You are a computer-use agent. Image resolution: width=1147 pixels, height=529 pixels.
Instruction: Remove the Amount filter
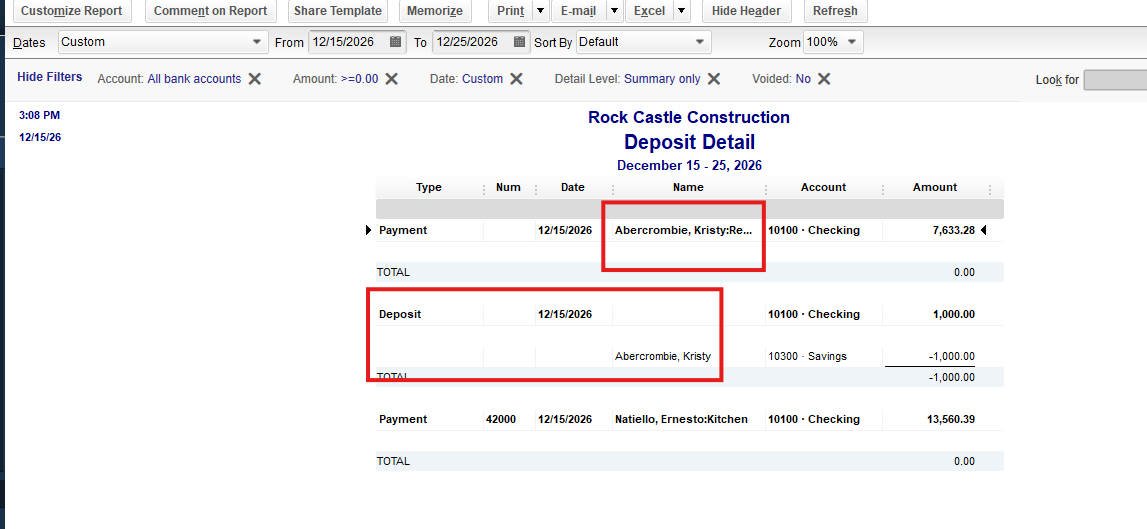click(x=391, y=79)
